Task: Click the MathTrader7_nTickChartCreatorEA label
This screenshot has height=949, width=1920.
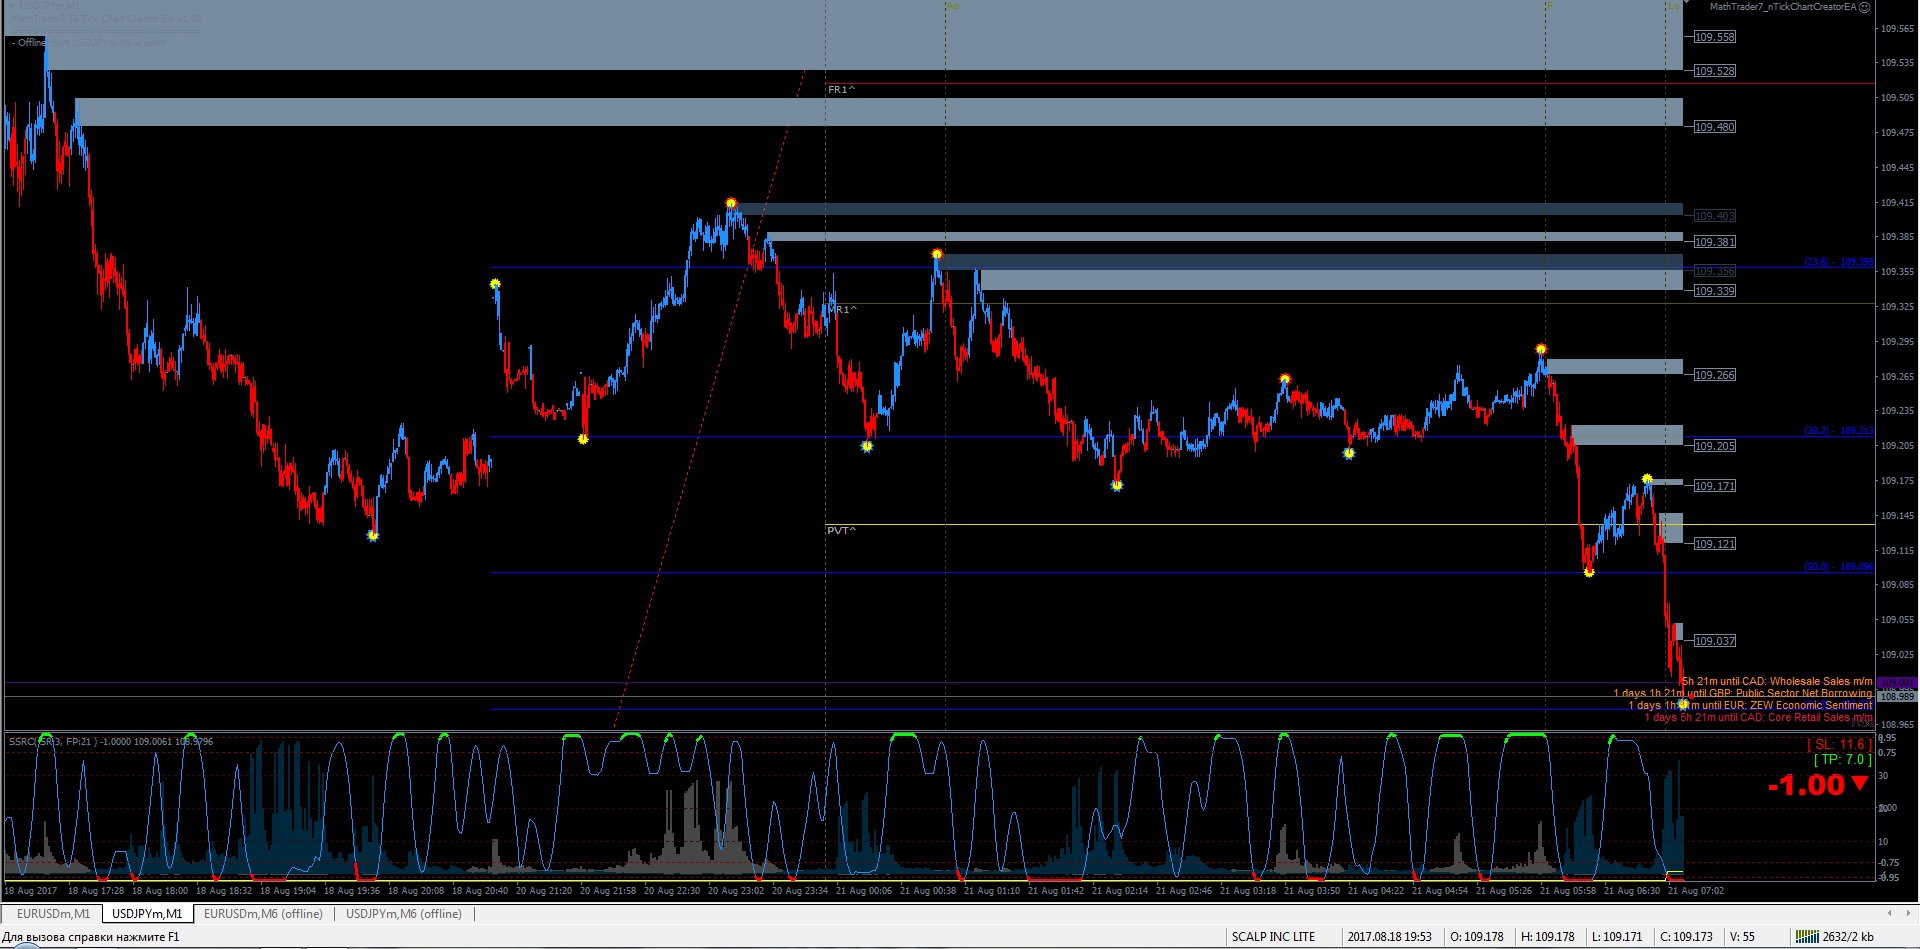Action: [x=1783, y=7]
